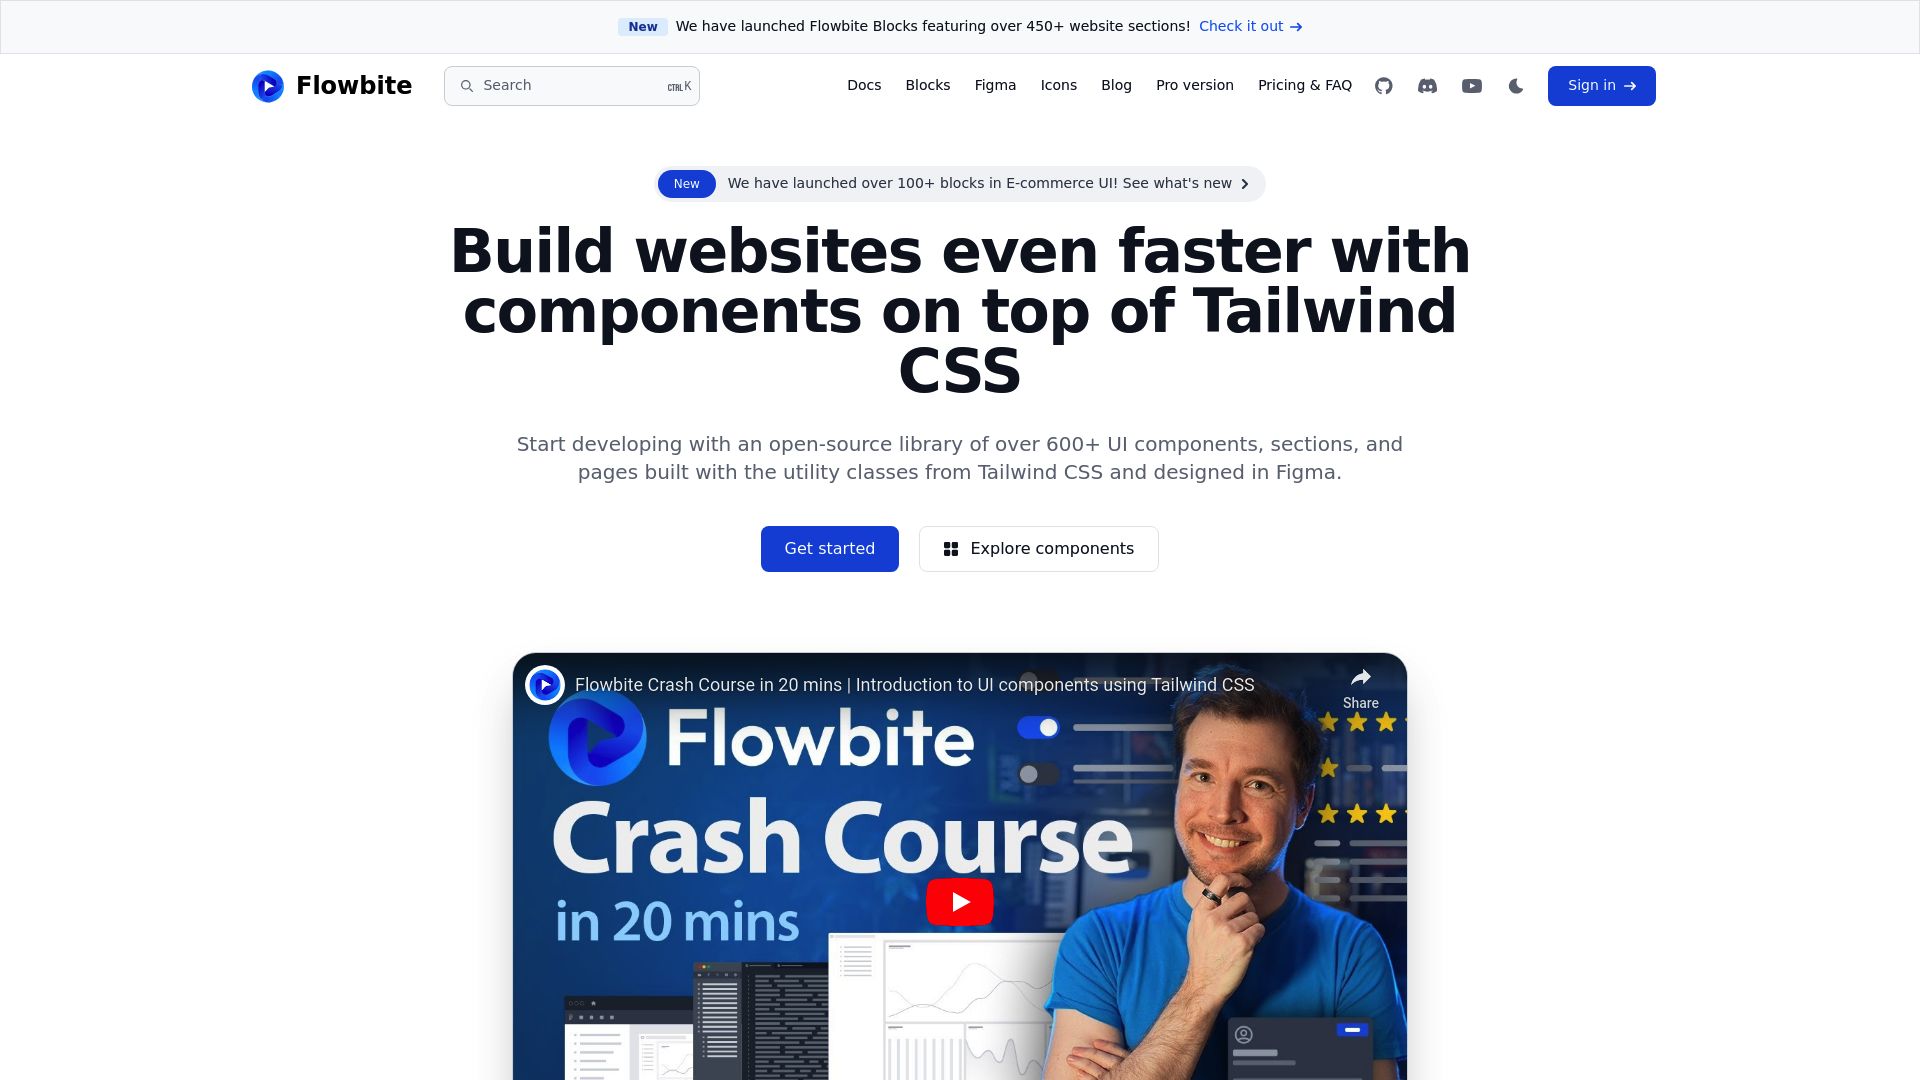
Task: Click the Explore components grid icon
Action: pyautogui.click(x=951, y=549)
